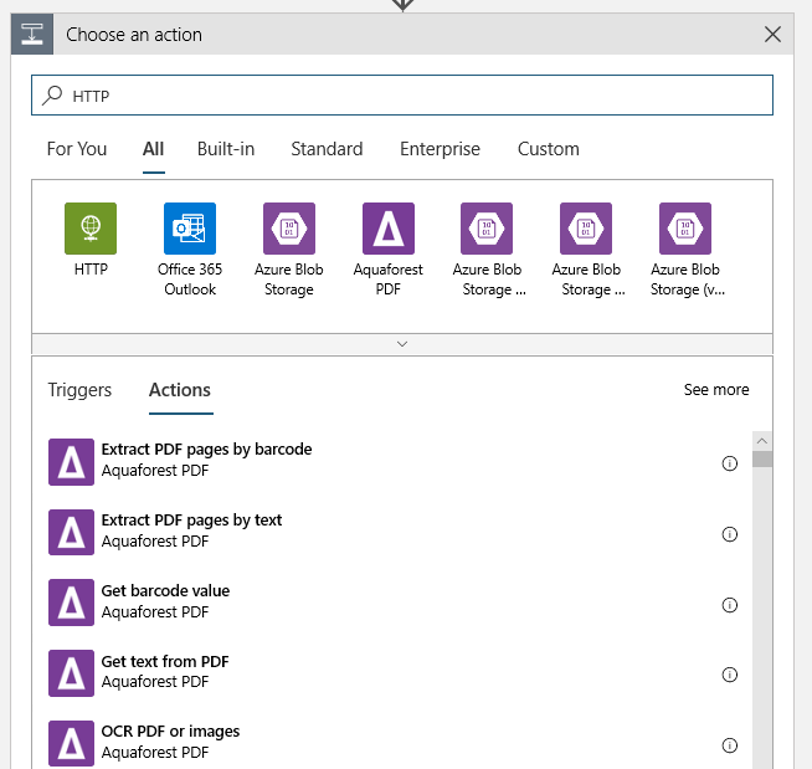
Task: Expand details for Get text from PDF
Action: coord(729,674)
